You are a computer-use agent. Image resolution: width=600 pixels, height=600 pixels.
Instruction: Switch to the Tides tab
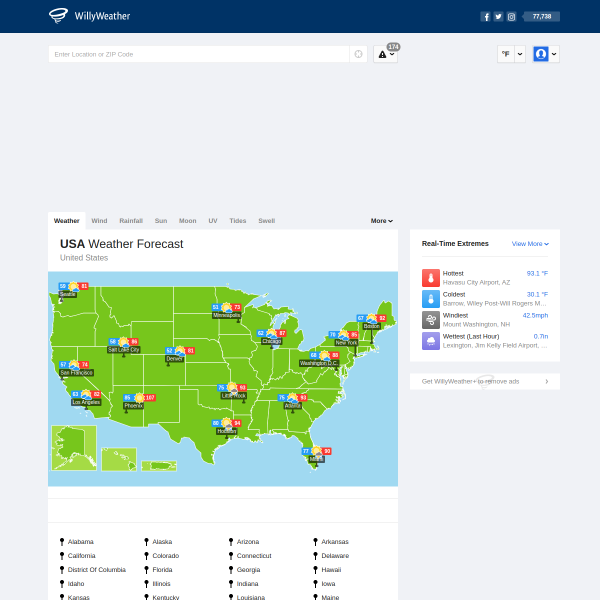(238, 221)
